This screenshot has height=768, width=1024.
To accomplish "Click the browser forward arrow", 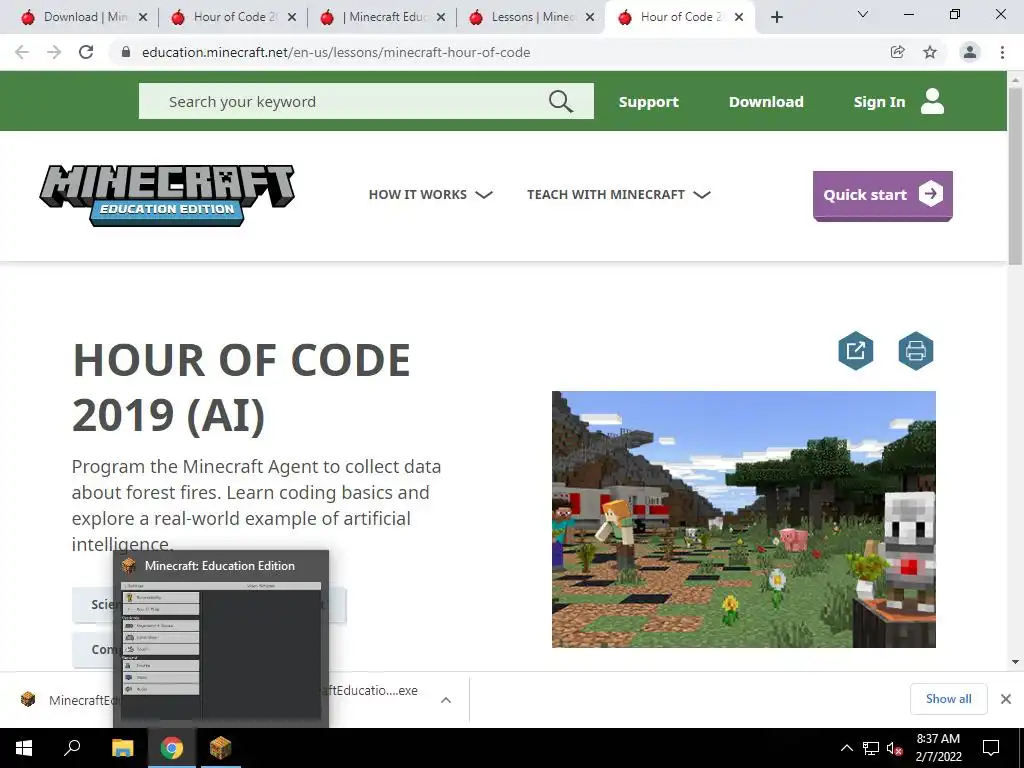I will [54, 52].
